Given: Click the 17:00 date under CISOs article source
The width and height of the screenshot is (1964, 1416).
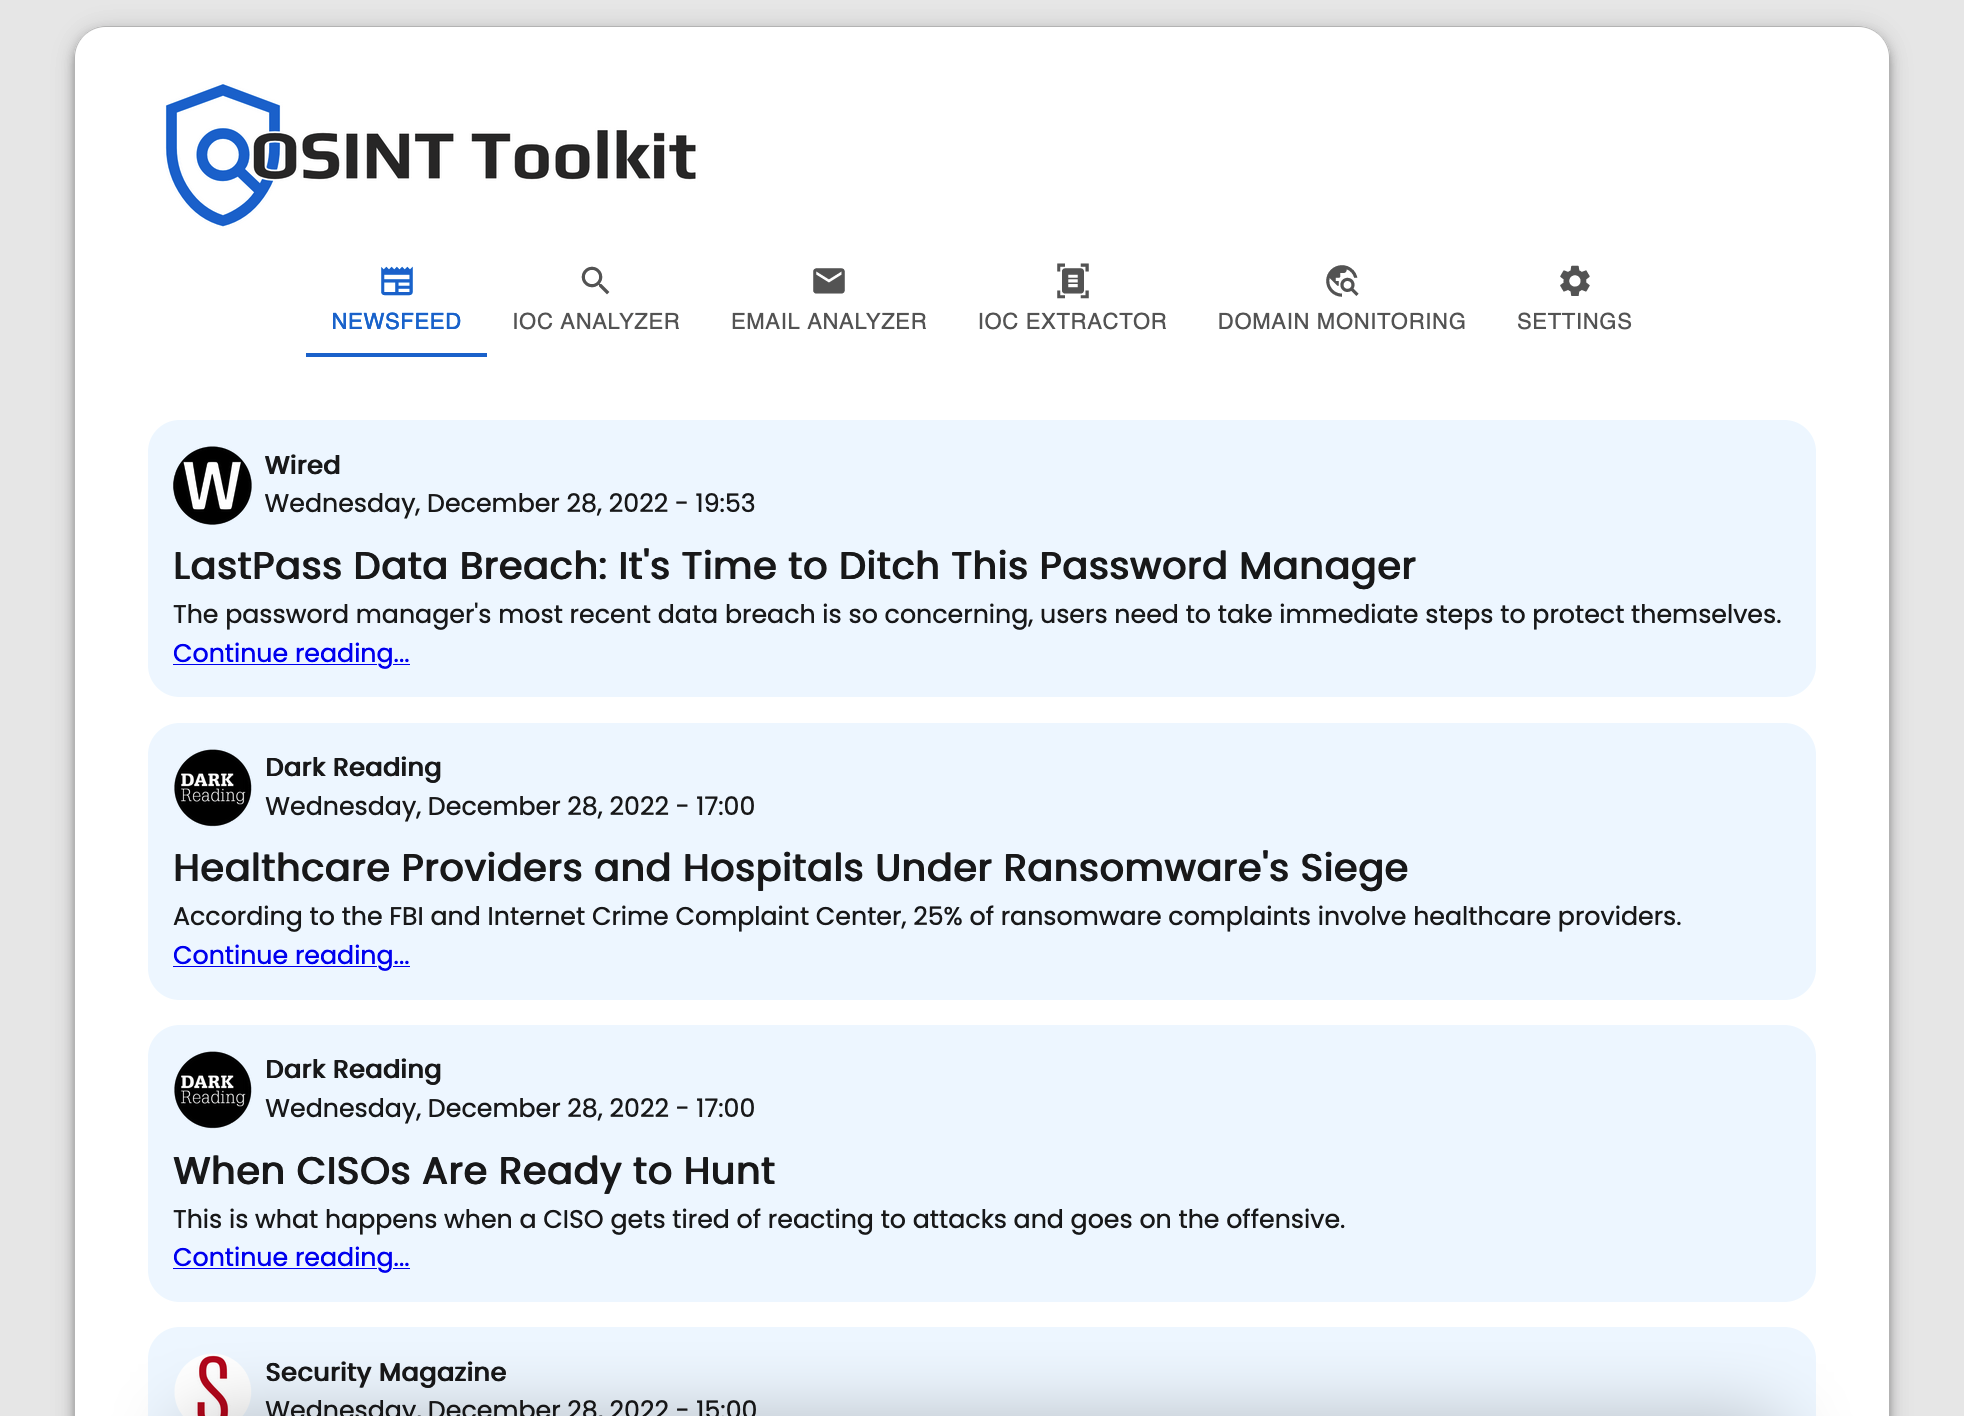Looking at the screenshot, I should click(510, 1108).
